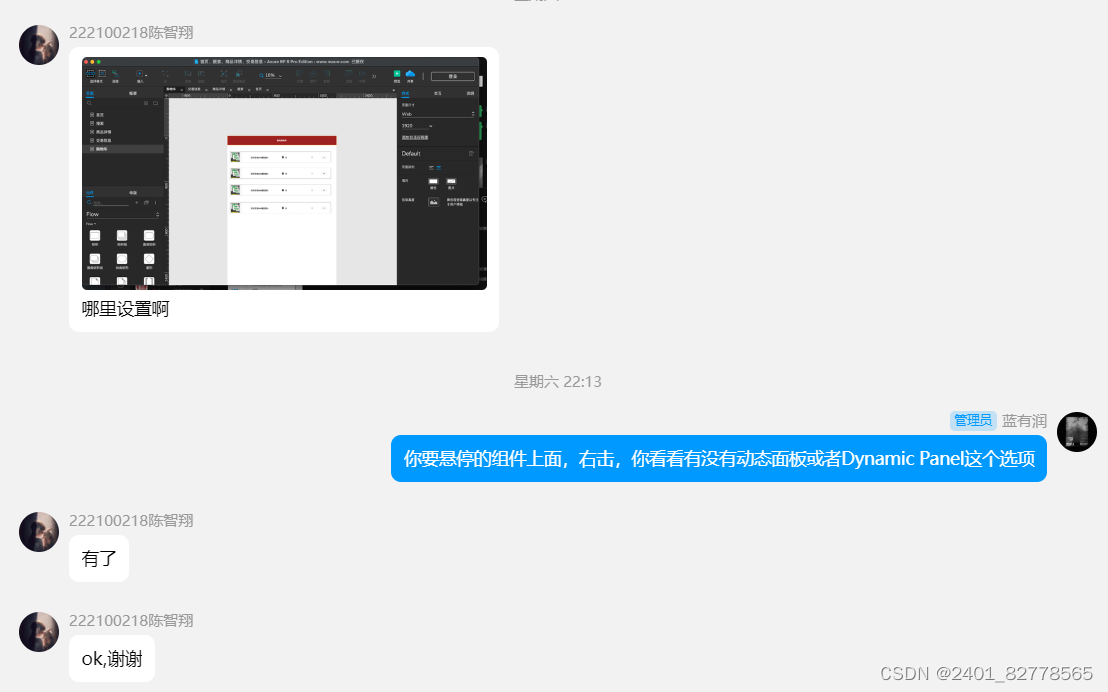Open 蓝有润's profile avatar
1108x692 pixels.
point(1076,432)
